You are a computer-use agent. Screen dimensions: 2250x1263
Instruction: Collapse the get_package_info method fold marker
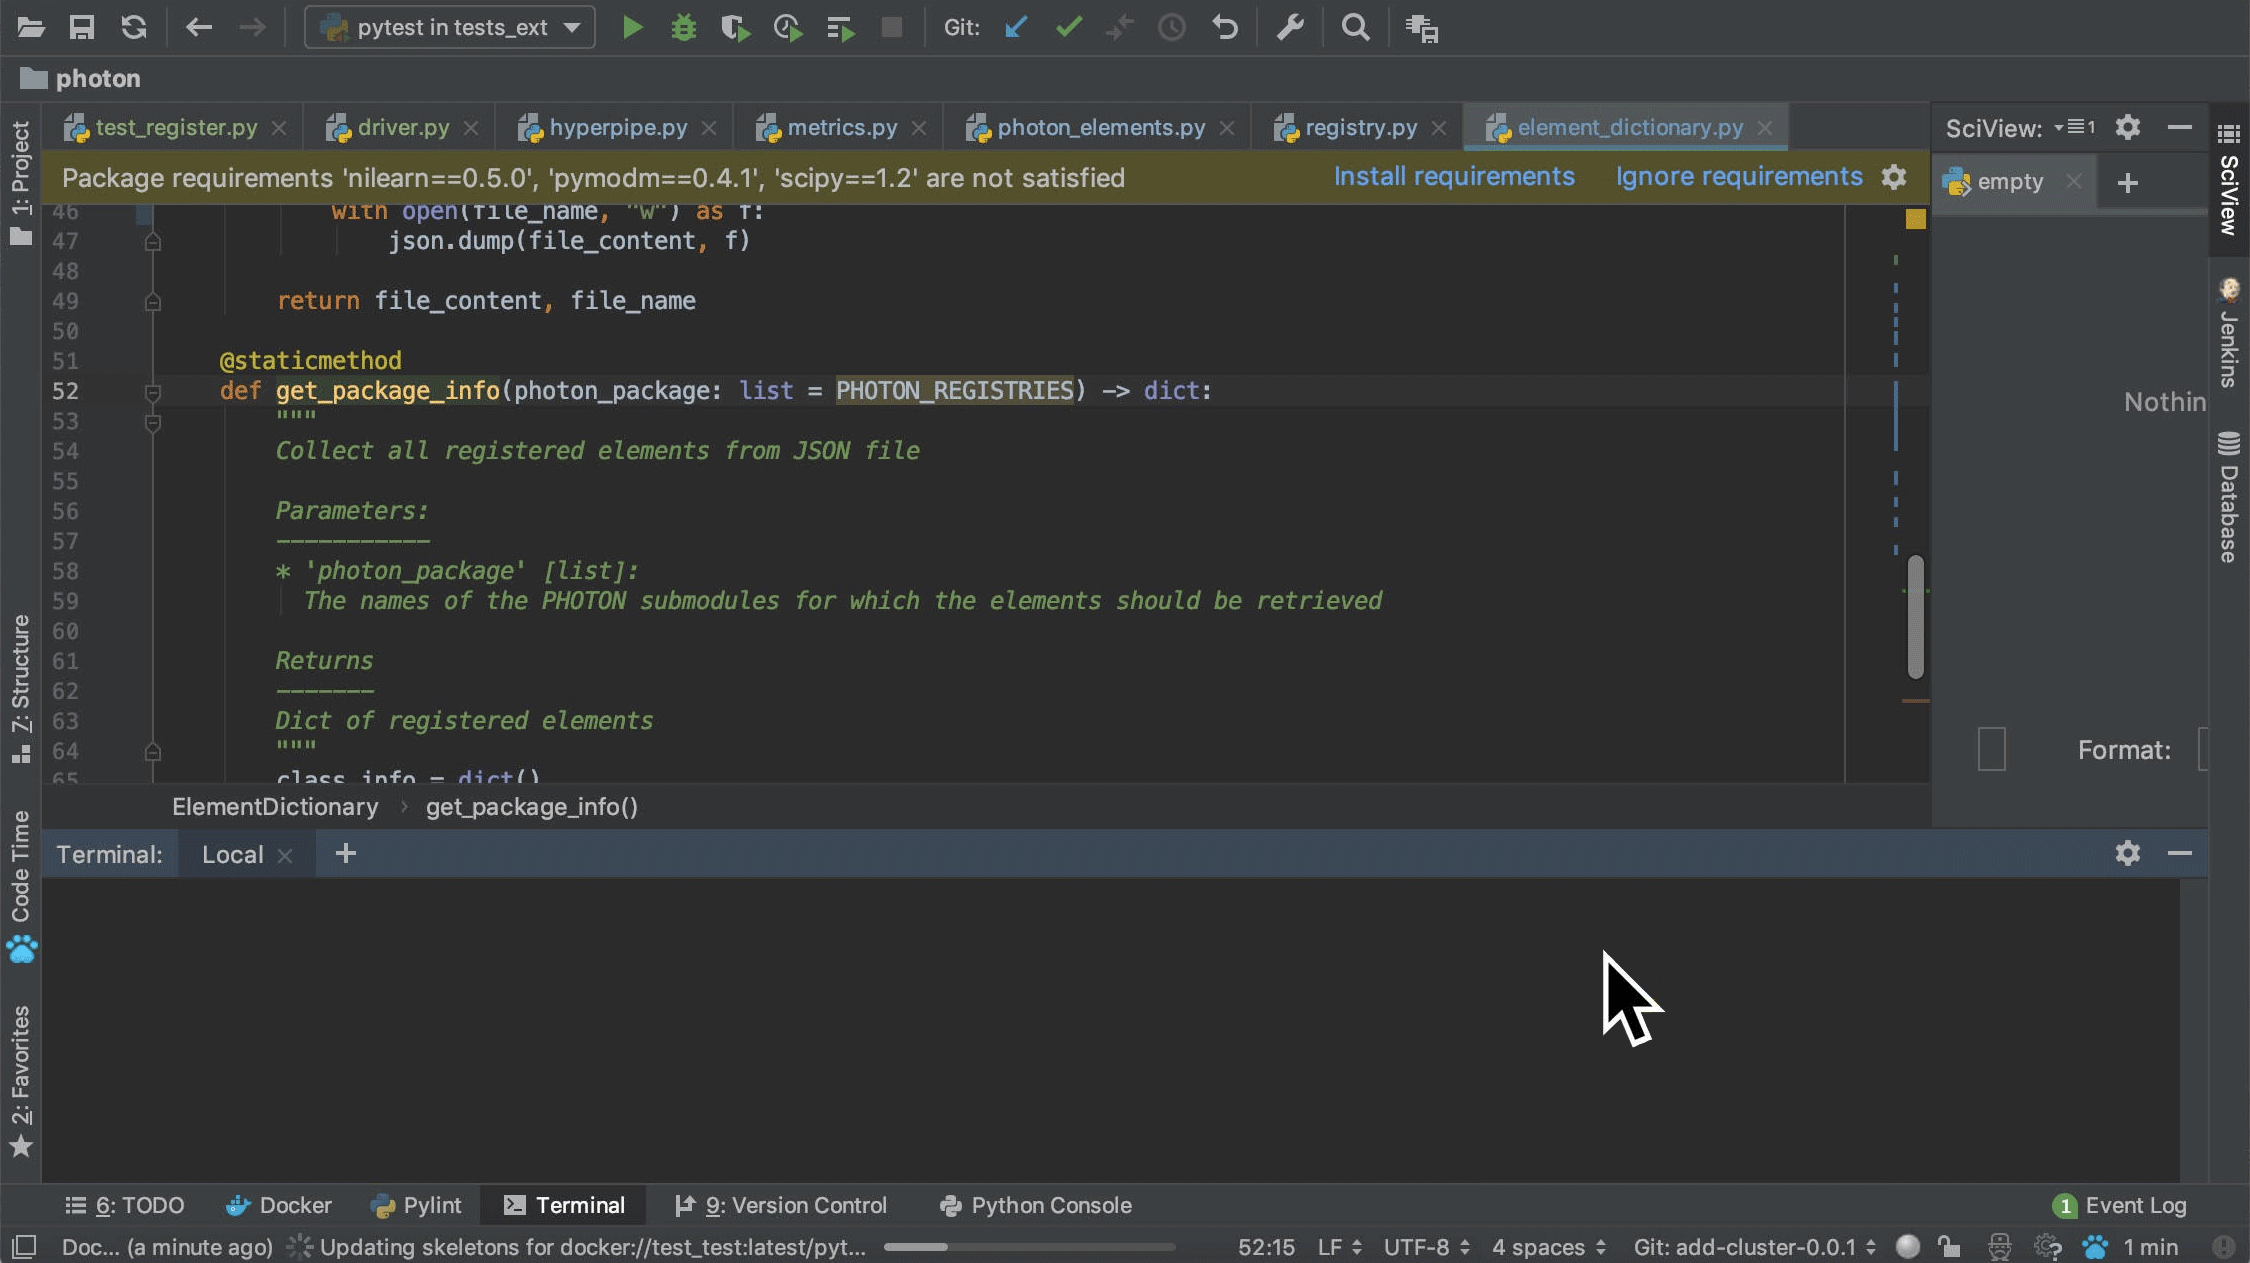point(153,392)
